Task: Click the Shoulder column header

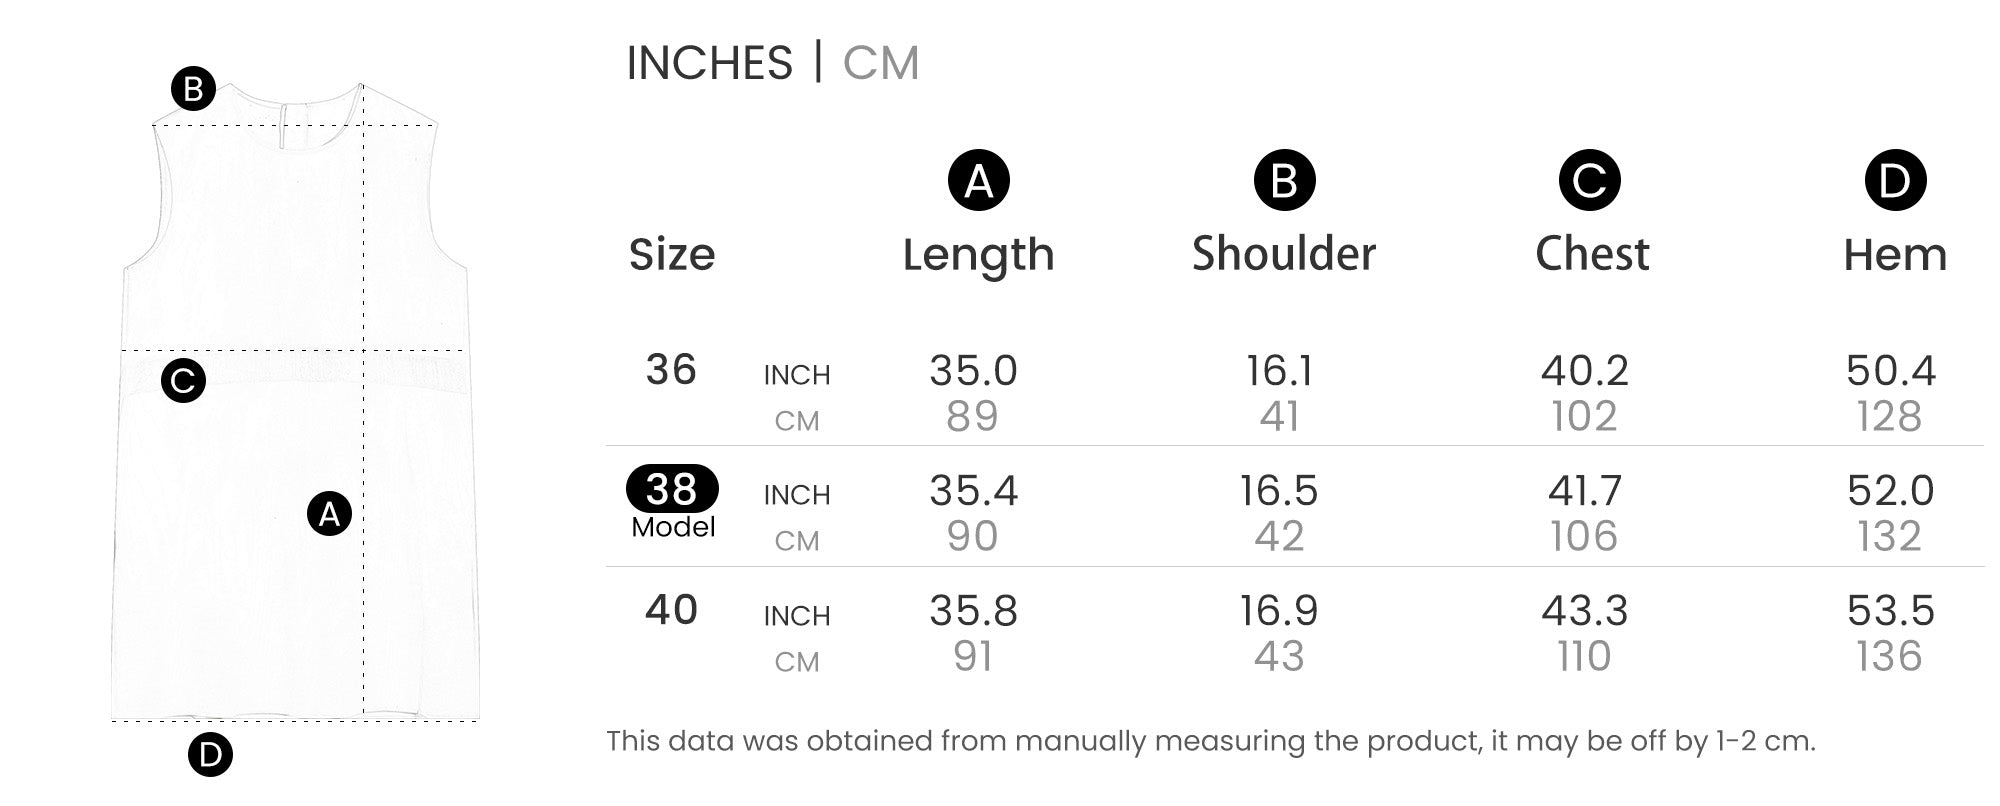Action: [x=1284, y=254]
